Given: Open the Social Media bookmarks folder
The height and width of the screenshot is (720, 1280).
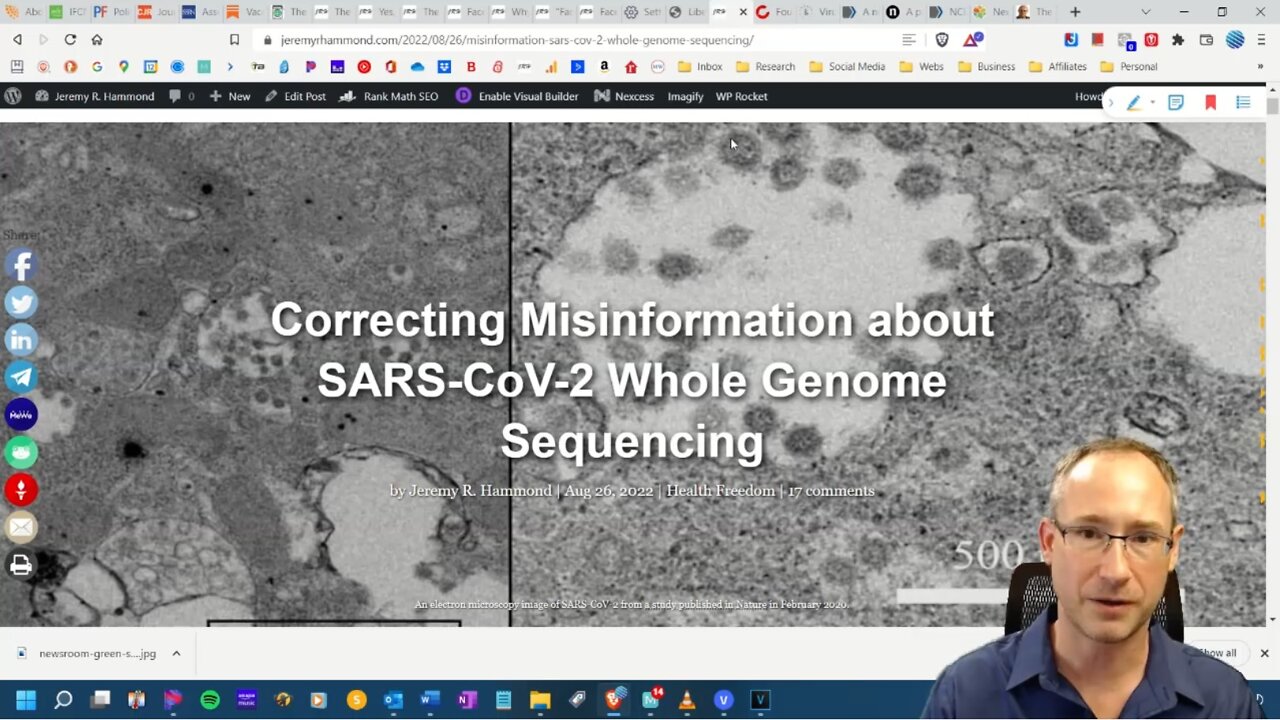Looking at the screenshot, I should pyautogui.click(x=847, y=67).
